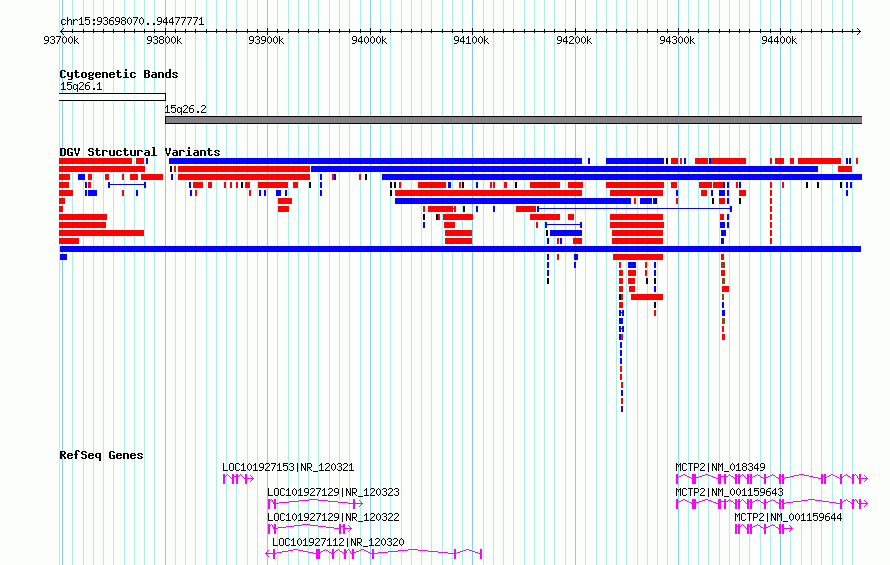
Task: Select the MCTP2 NM_001159644 transcript glyph
Action: [764, 529]
